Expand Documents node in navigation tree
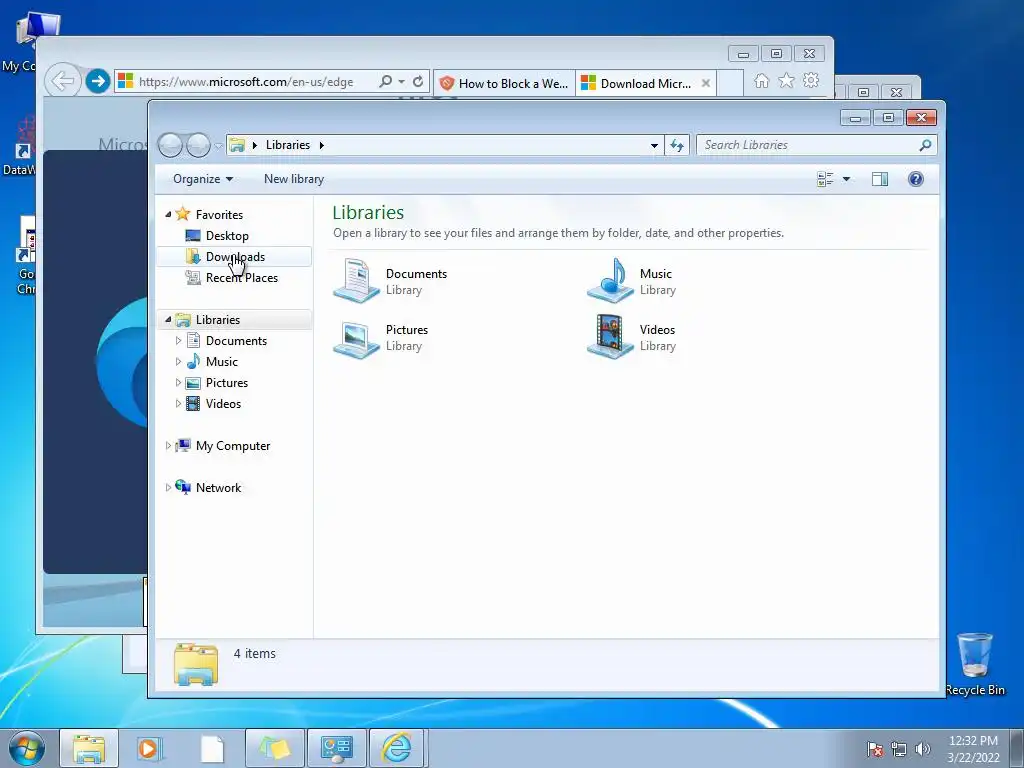1024x768 pixels. point(178,340)
